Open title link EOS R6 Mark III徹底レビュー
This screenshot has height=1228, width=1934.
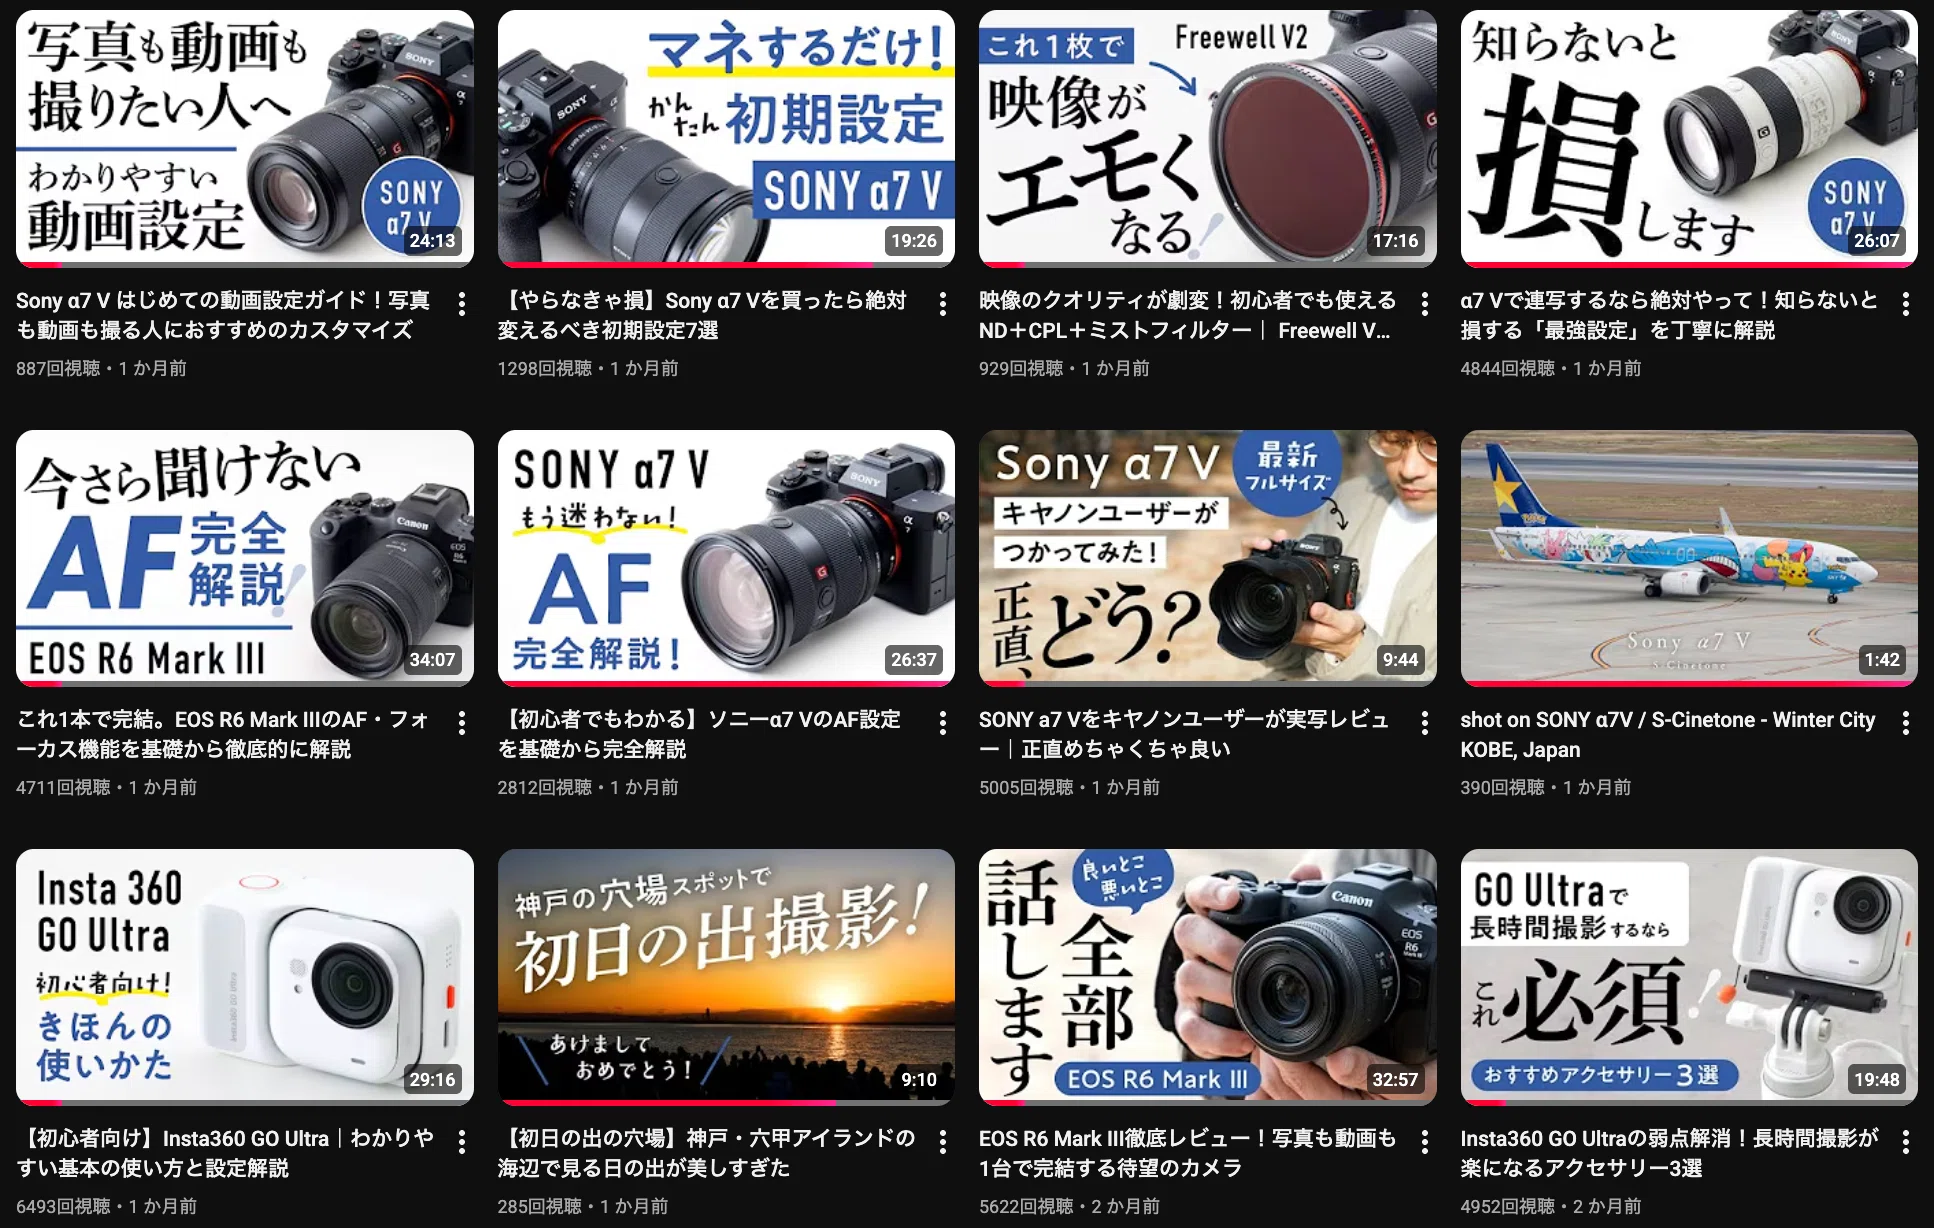pos(1187,1153)
